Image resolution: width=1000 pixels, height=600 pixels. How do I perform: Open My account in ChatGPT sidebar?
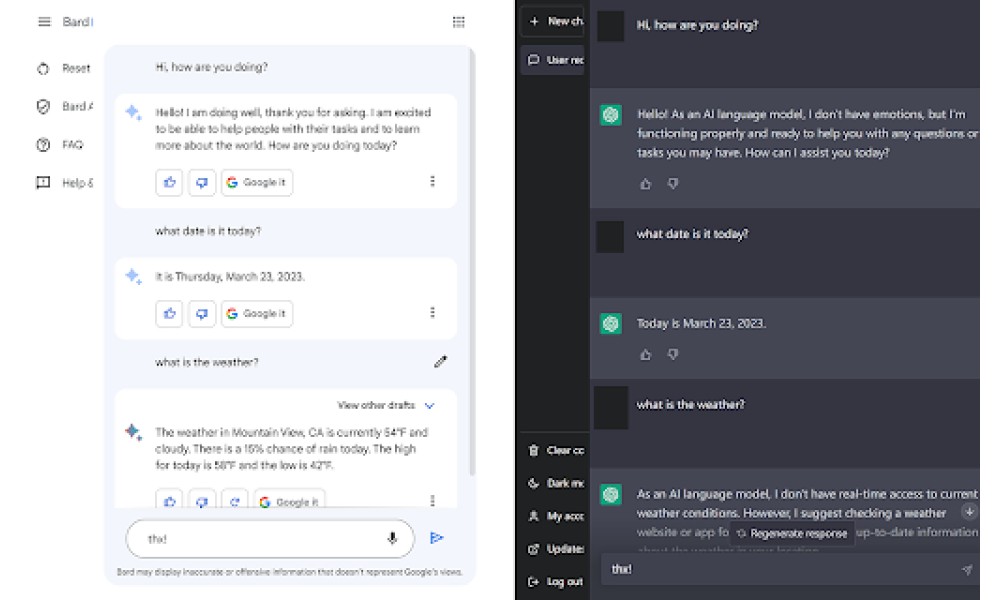pyautogui.click(x=555, y=516)
